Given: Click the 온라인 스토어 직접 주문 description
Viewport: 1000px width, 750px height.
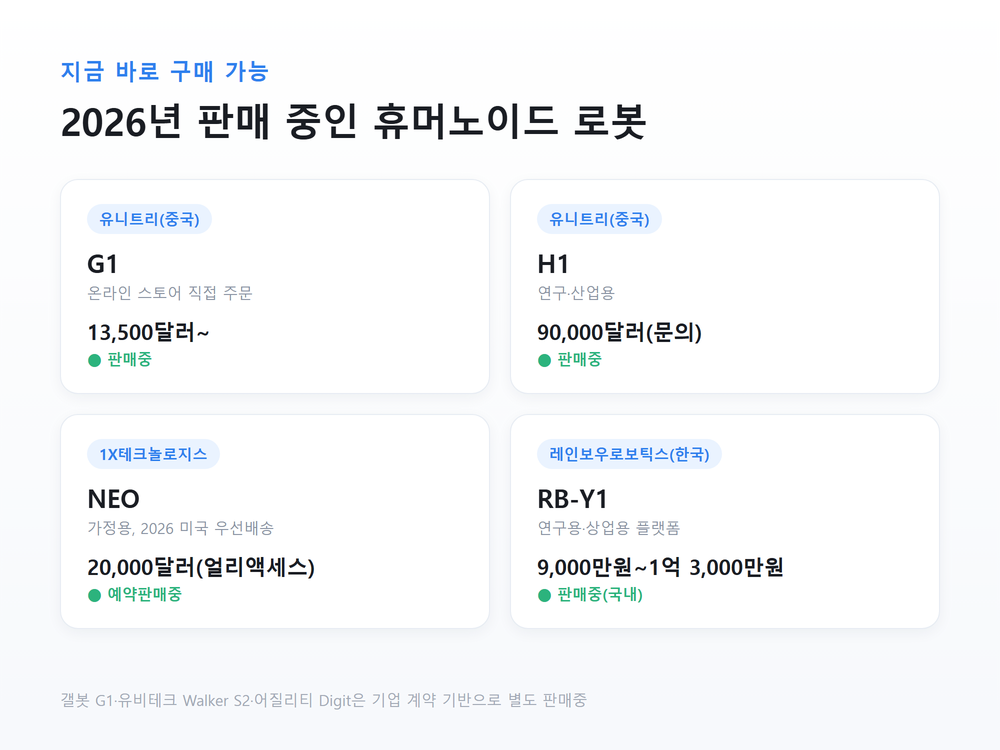Looking at the screenshot, I should (170, 293).
